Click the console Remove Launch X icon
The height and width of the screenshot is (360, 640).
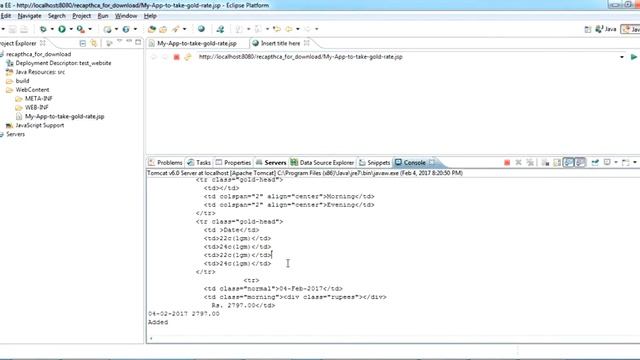[x=518, y=163]
